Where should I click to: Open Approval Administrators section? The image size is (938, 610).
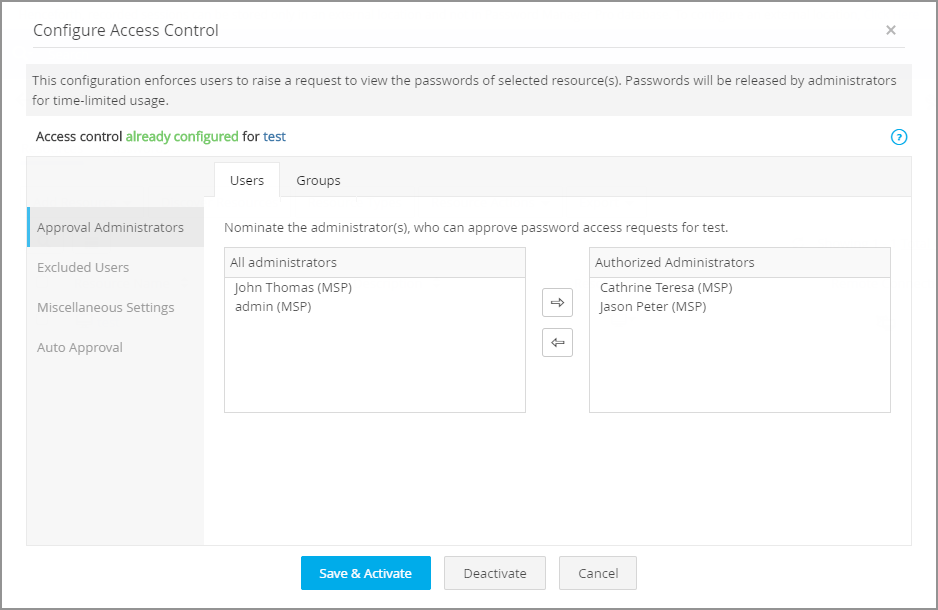click(x=110, y=227)
